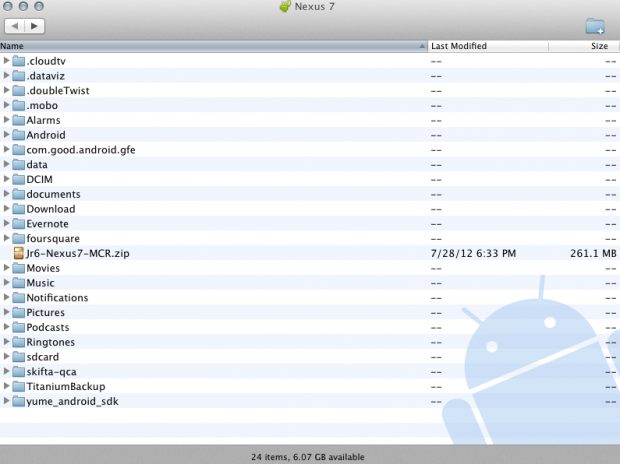Expand the Download folder

(x=7, y=209)
